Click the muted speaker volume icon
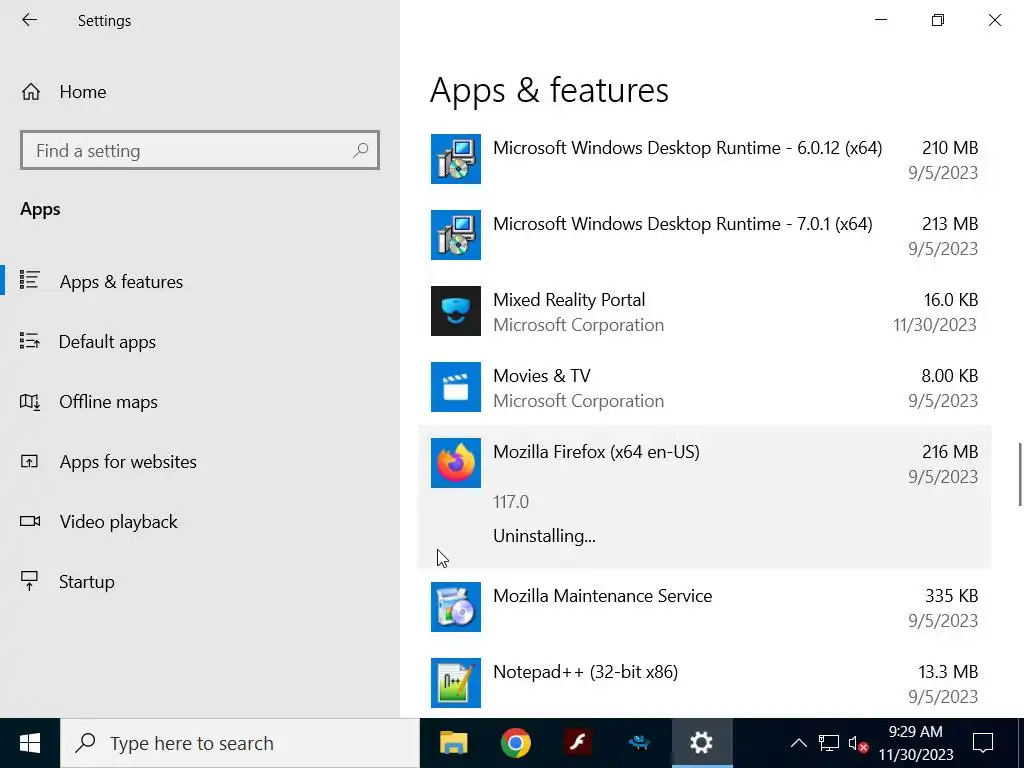The height and width of the screenshot is (768, 1024). [x=858, y=743]
